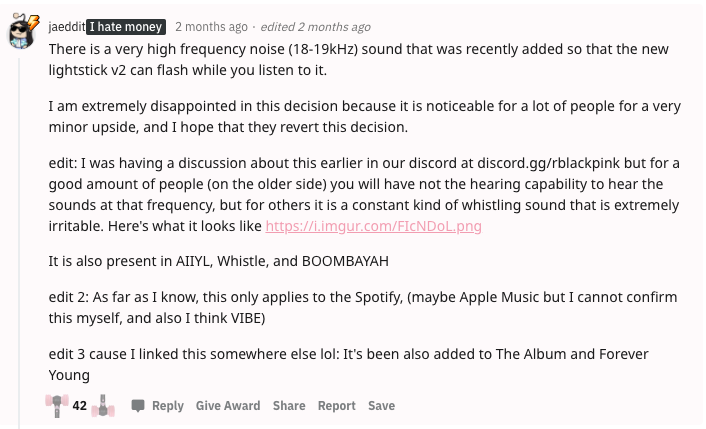Image resolution: width=706 pixels, height=429 pixels.
Task: Save this comment
Action: click(x=381, y=406)
